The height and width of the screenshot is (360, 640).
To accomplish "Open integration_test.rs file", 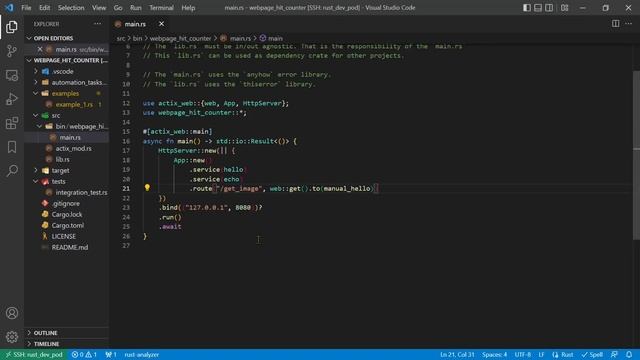I will 81,193.
